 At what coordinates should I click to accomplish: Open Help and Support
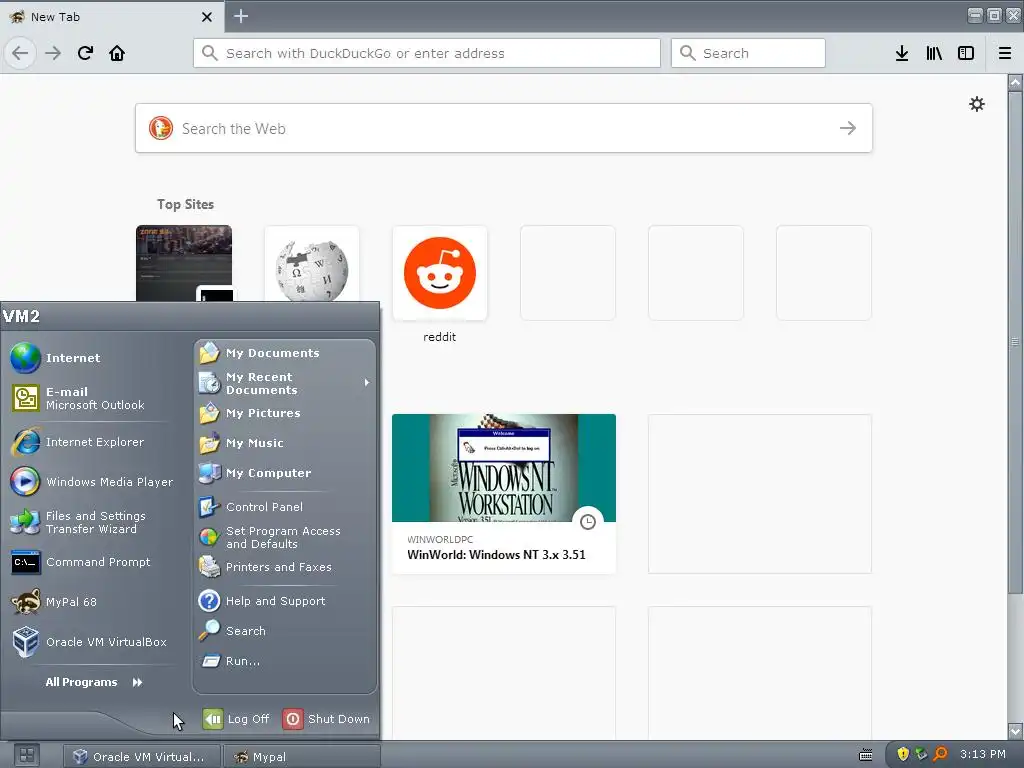285,601
